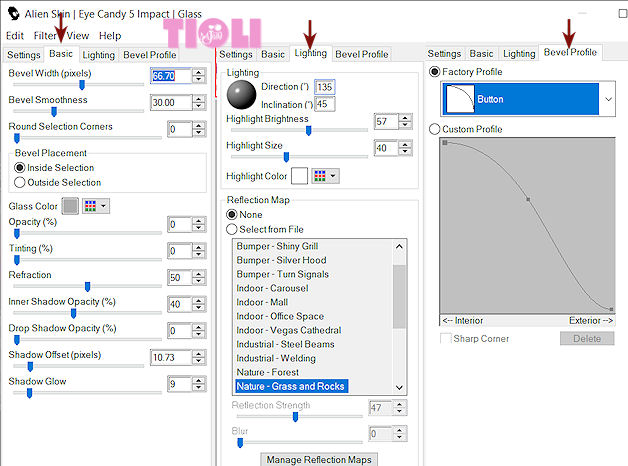
Task: Open the Settings tab in middle panel
Action: (236, 54)
